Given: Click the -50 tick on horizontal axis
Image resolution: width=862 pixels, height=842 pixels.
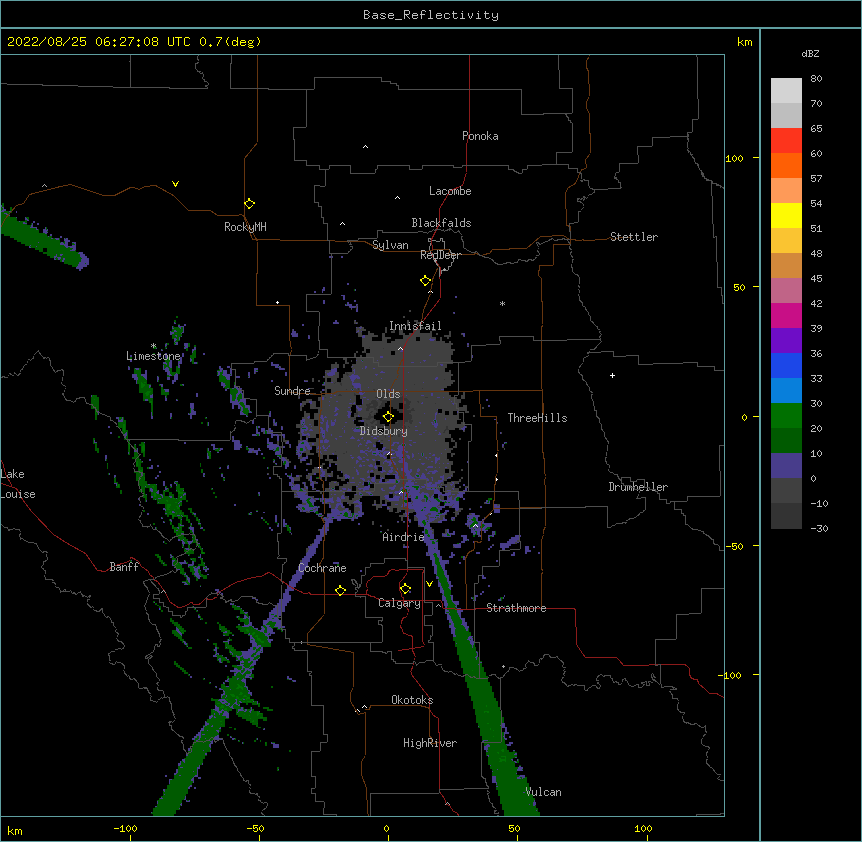Looking at the screenshot, I should tap(255, 829).
